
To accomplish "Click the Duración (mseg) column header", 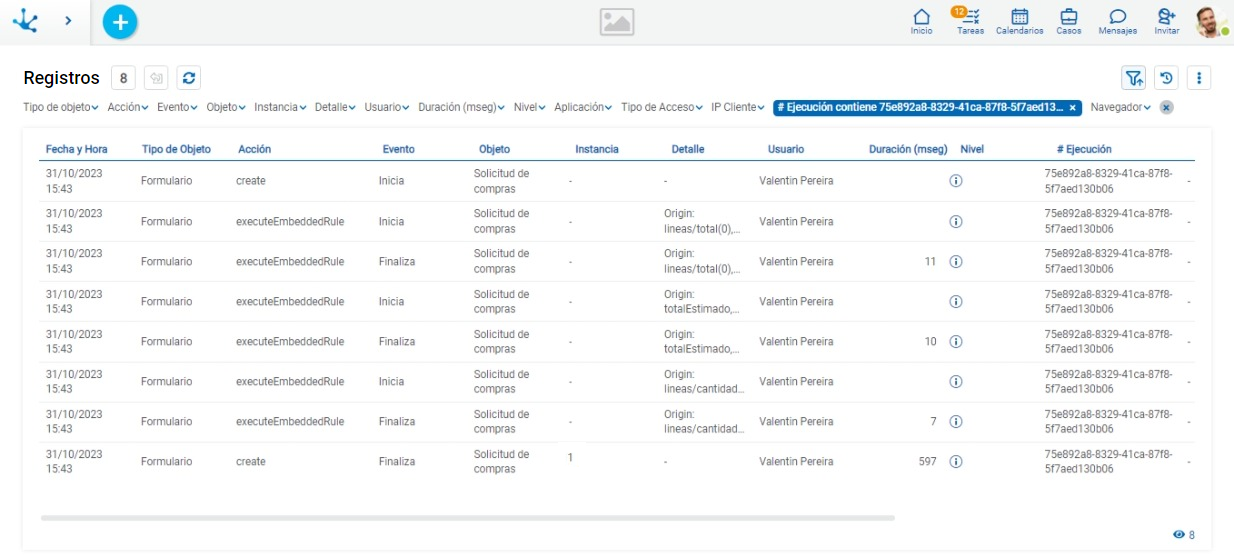I will coord(907,149).
